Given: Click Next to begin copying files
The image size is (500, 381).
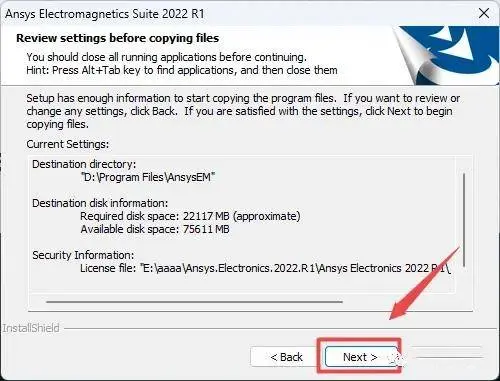Looking at the screenshot, I should (x=361, y=357).
